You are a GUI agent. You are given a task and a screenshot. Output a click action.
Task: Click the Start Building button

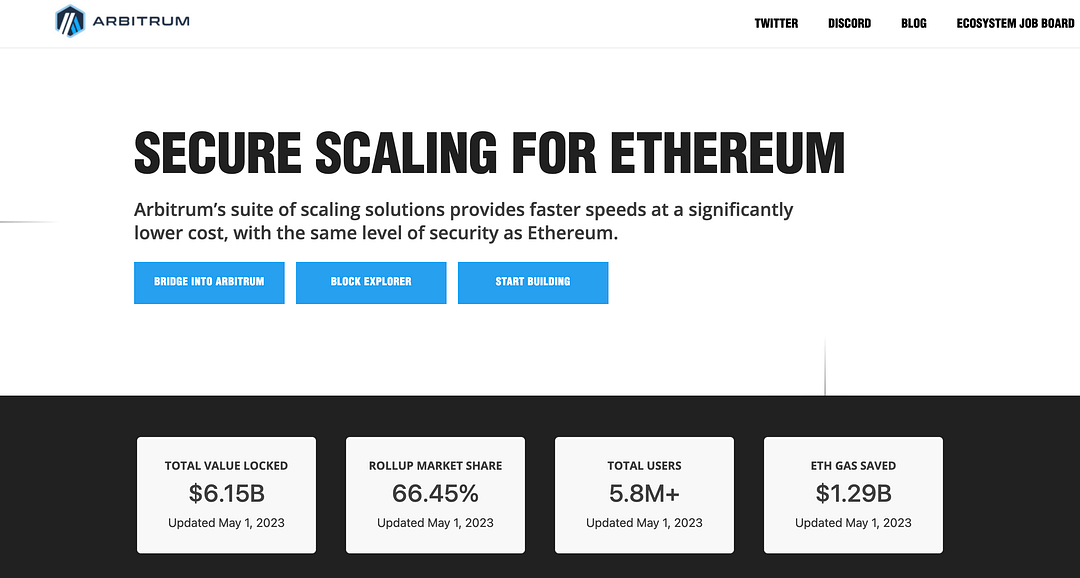click(533, 282)
